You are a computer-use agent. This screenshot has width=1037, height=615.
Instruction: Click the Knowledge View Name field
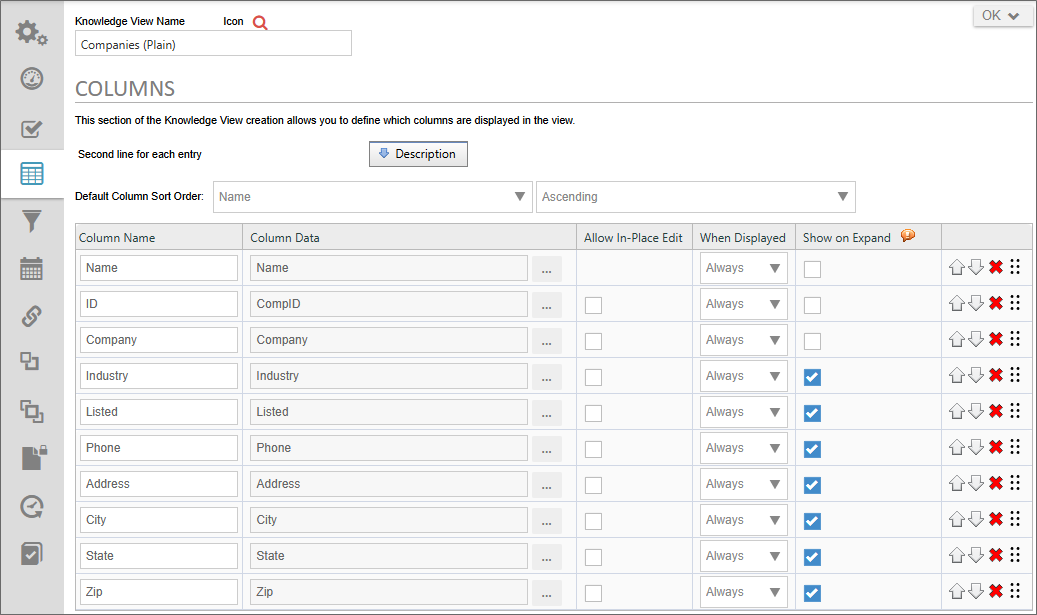[x=213, y=44]
